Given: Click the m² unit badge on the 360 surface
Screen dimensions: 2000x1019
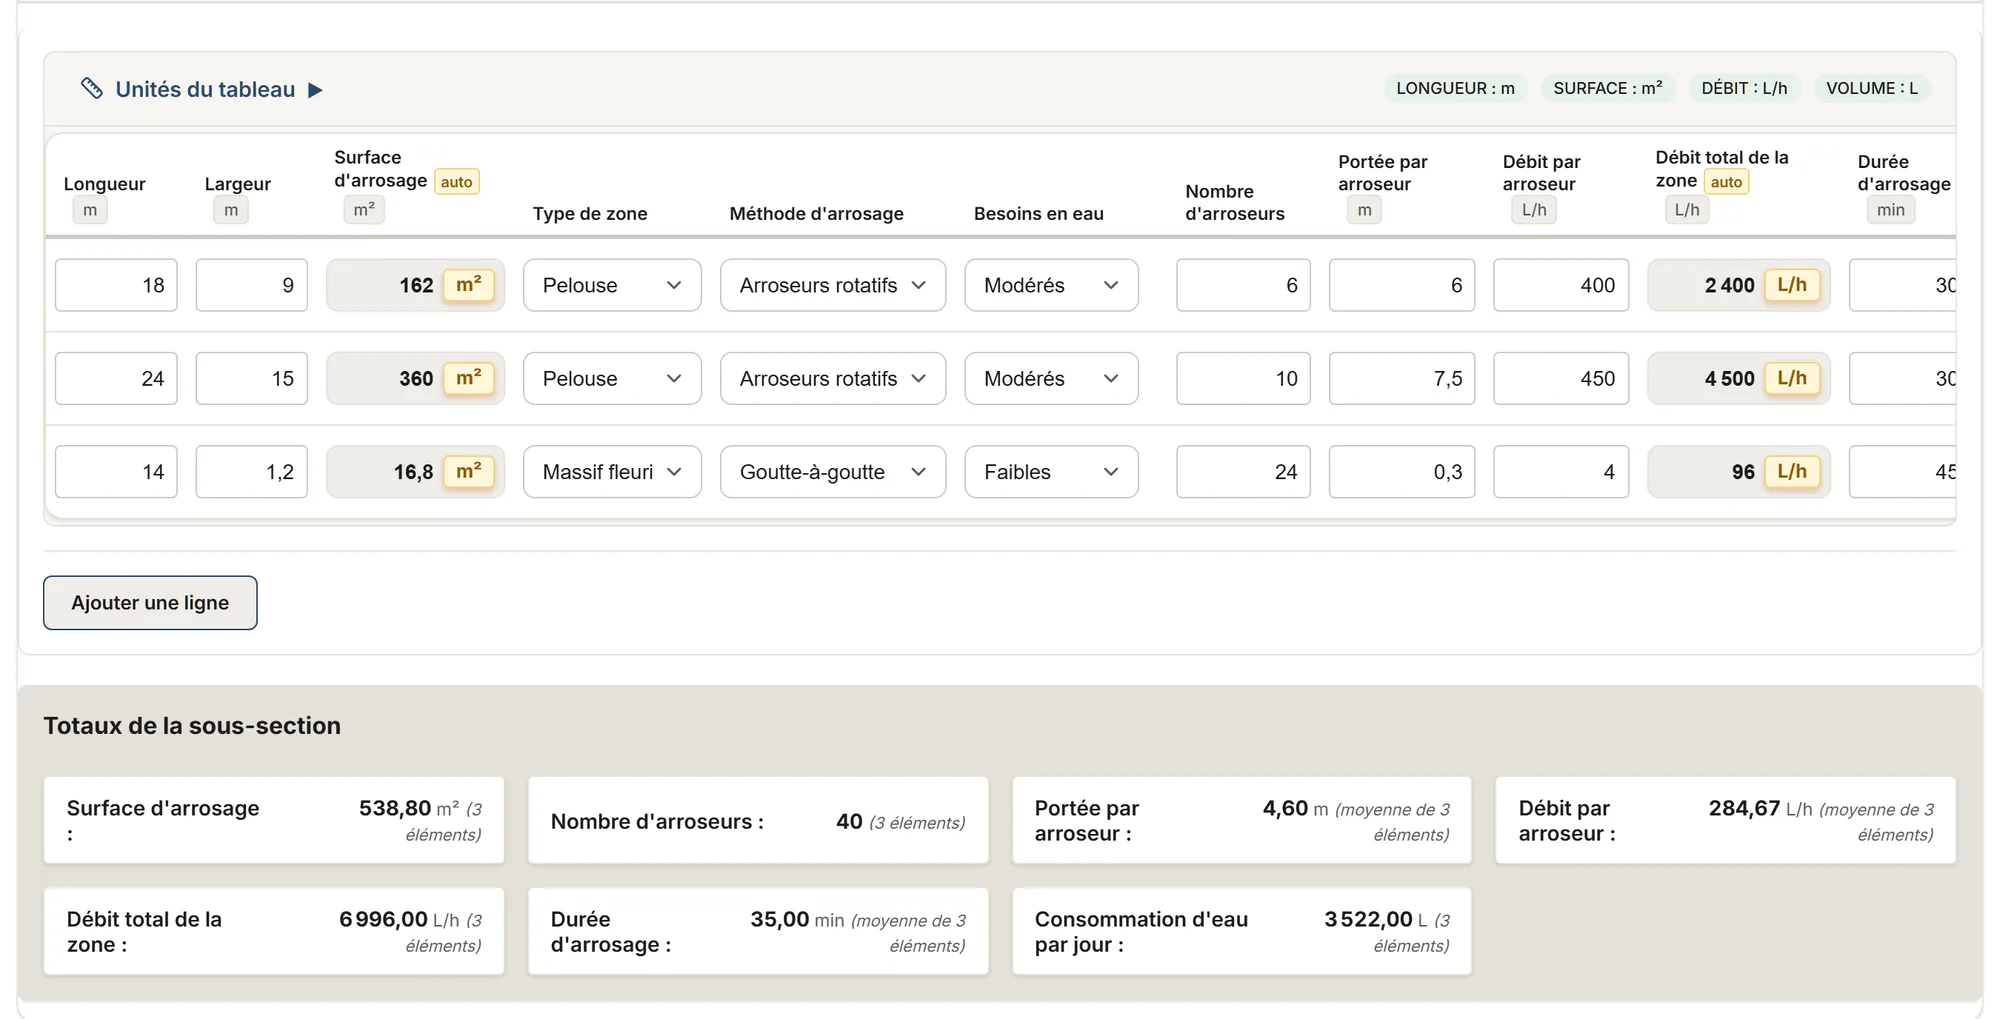Looking at the screenshot, I should [x=469, y=378].
